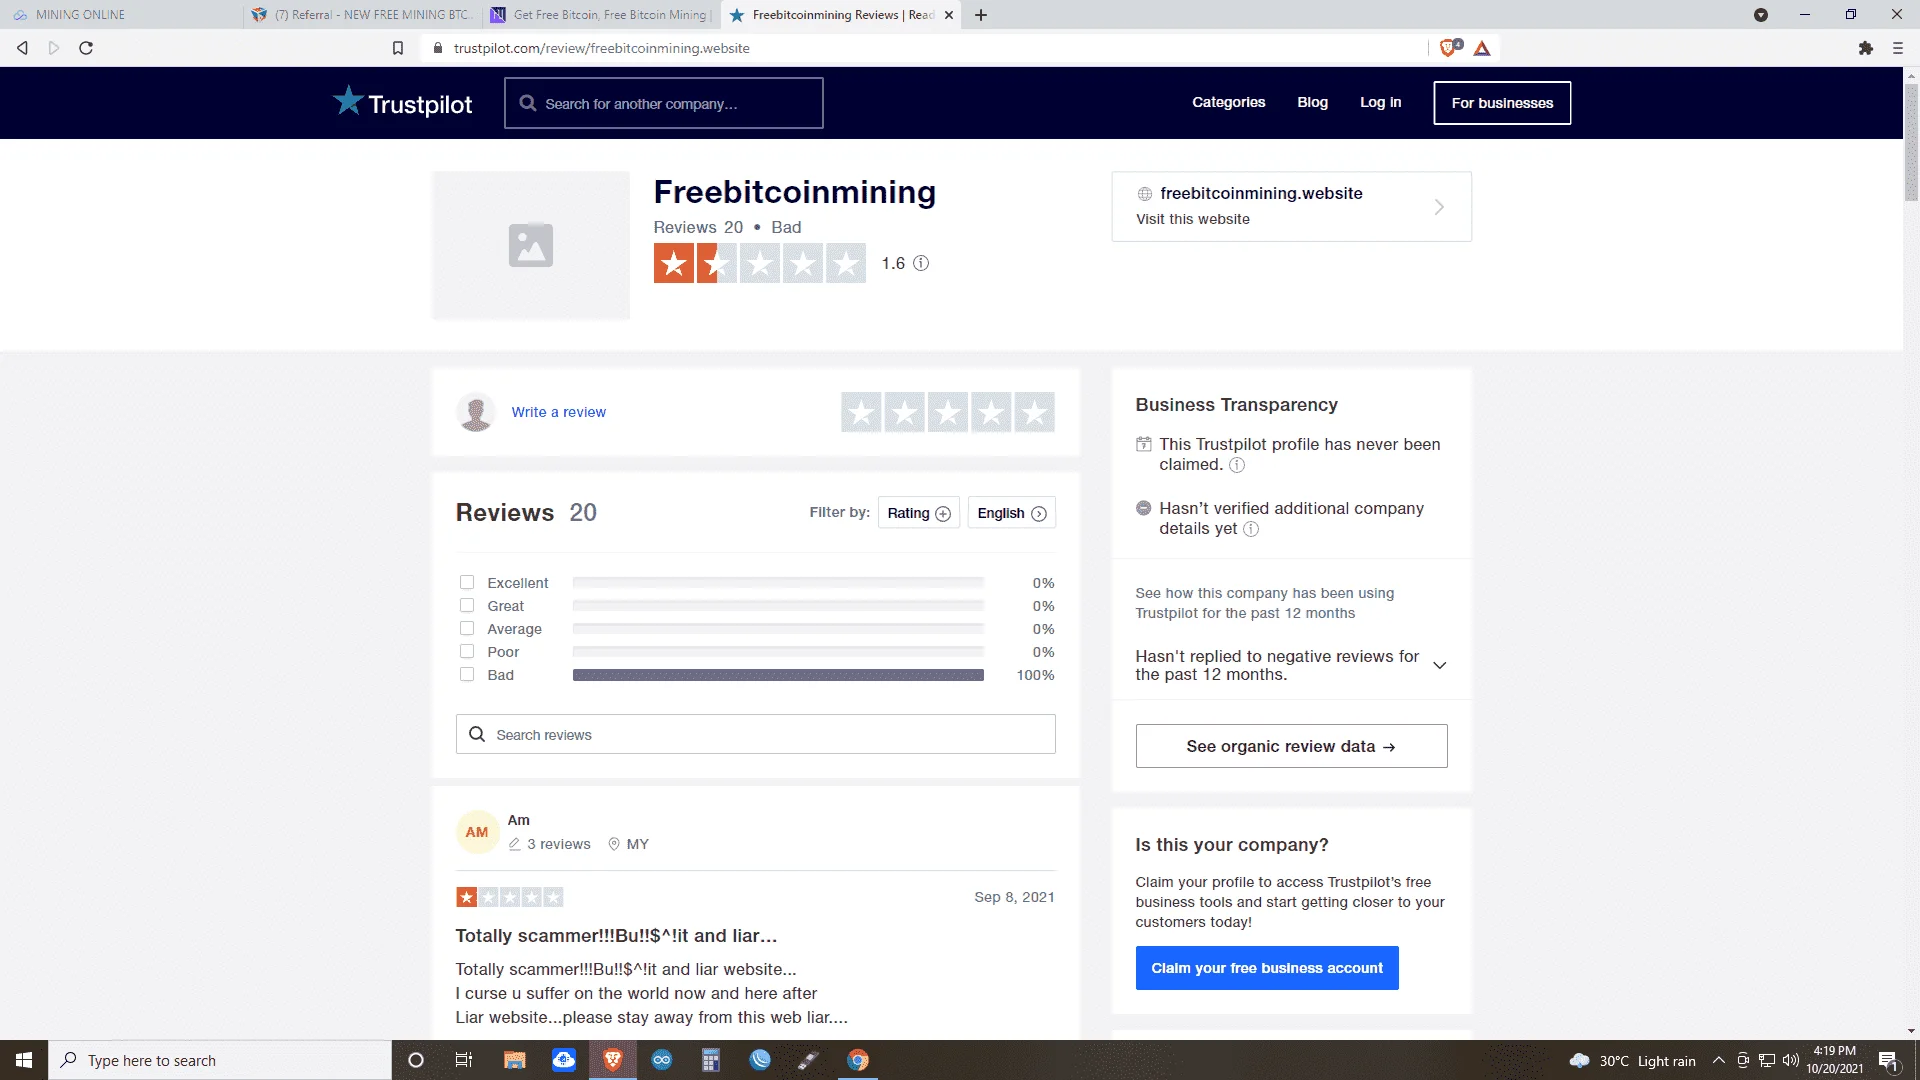The image size is (1920, 1080).
Task: Open Brave Rewards triangle icon
Action: (1482, 48)
